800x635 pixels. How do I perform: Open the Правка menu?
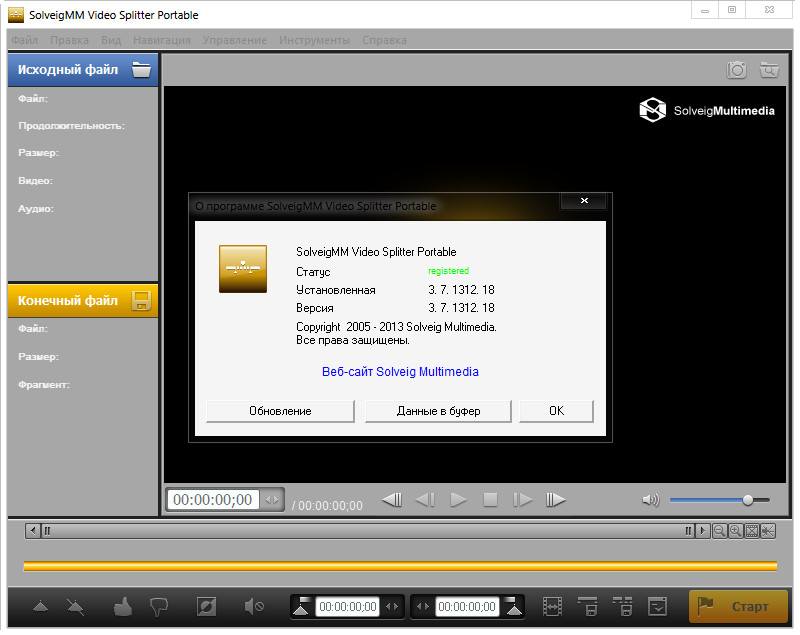click(x=69, y=40)
